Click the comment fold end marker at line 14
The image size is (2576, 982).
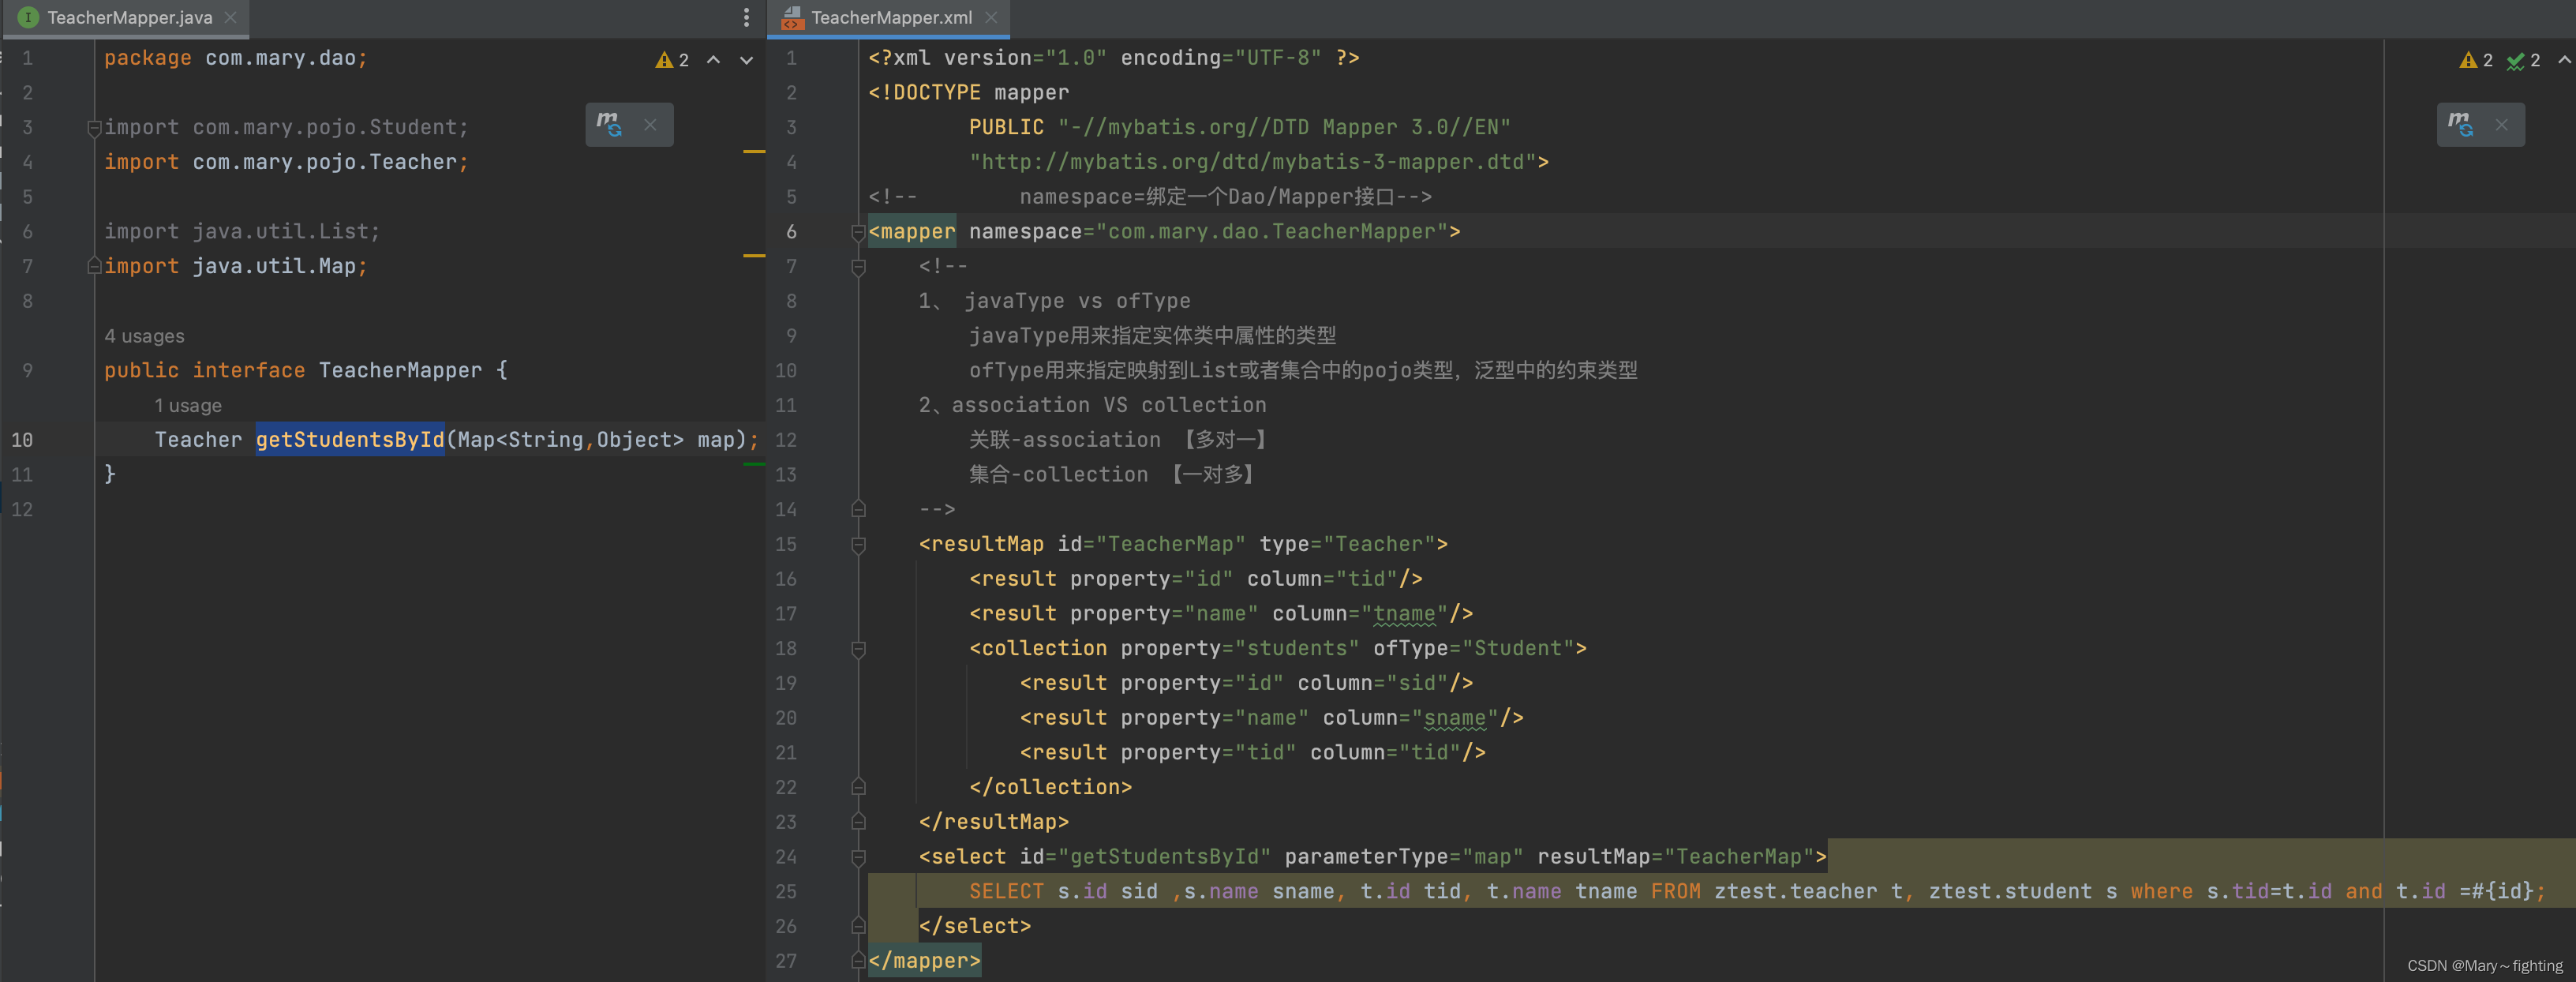click(858, 510)
